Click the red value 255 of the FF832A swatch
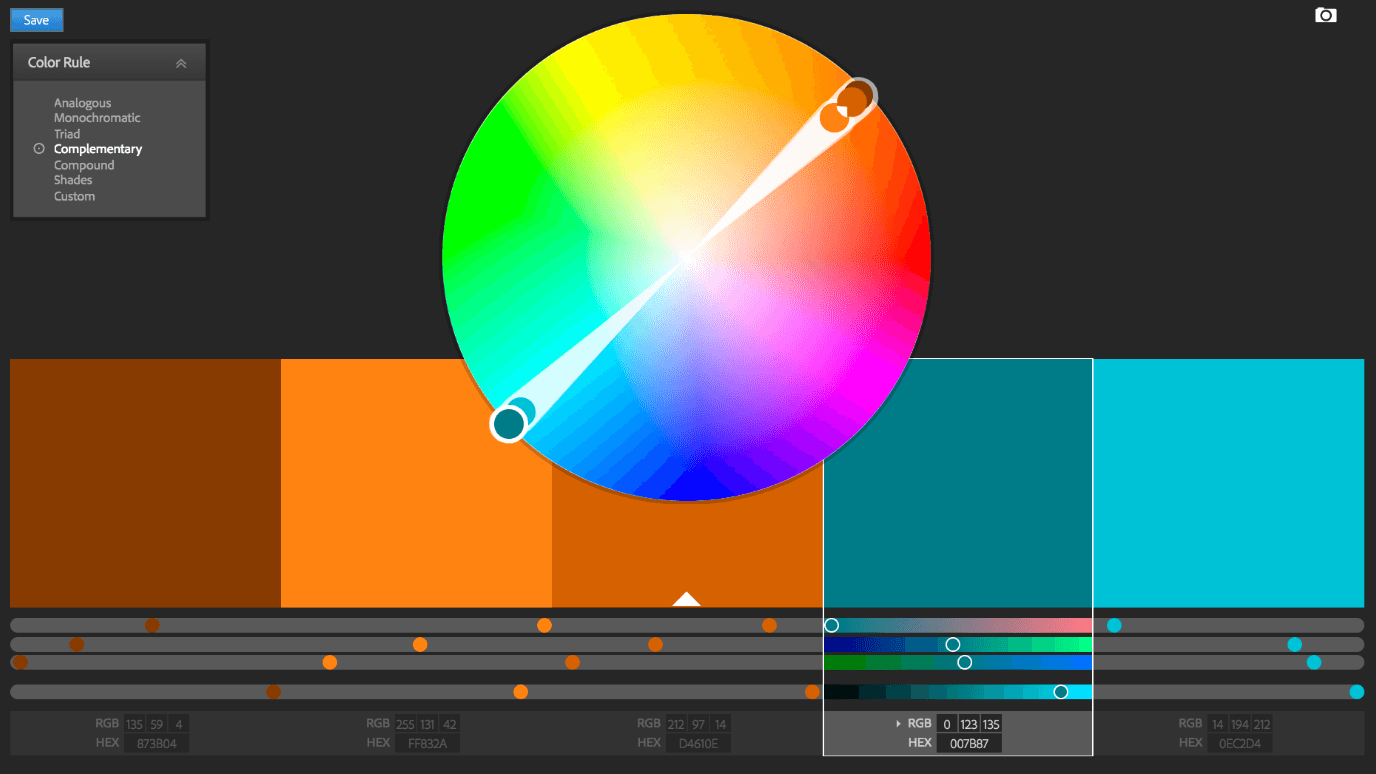Image resolution: width=1376 pixels, height=774 pixels. (x=405, y=724)
